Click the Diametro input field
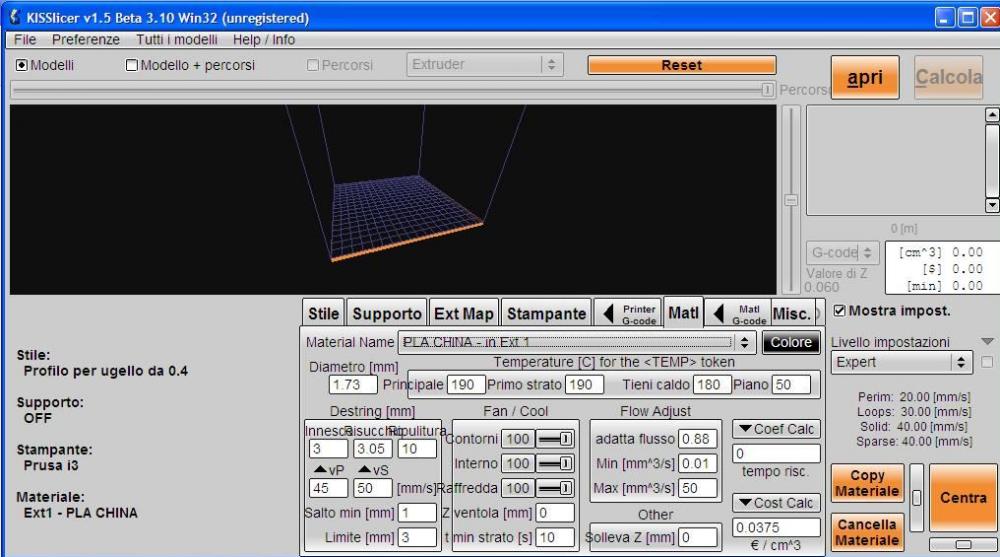 point(352,384)
